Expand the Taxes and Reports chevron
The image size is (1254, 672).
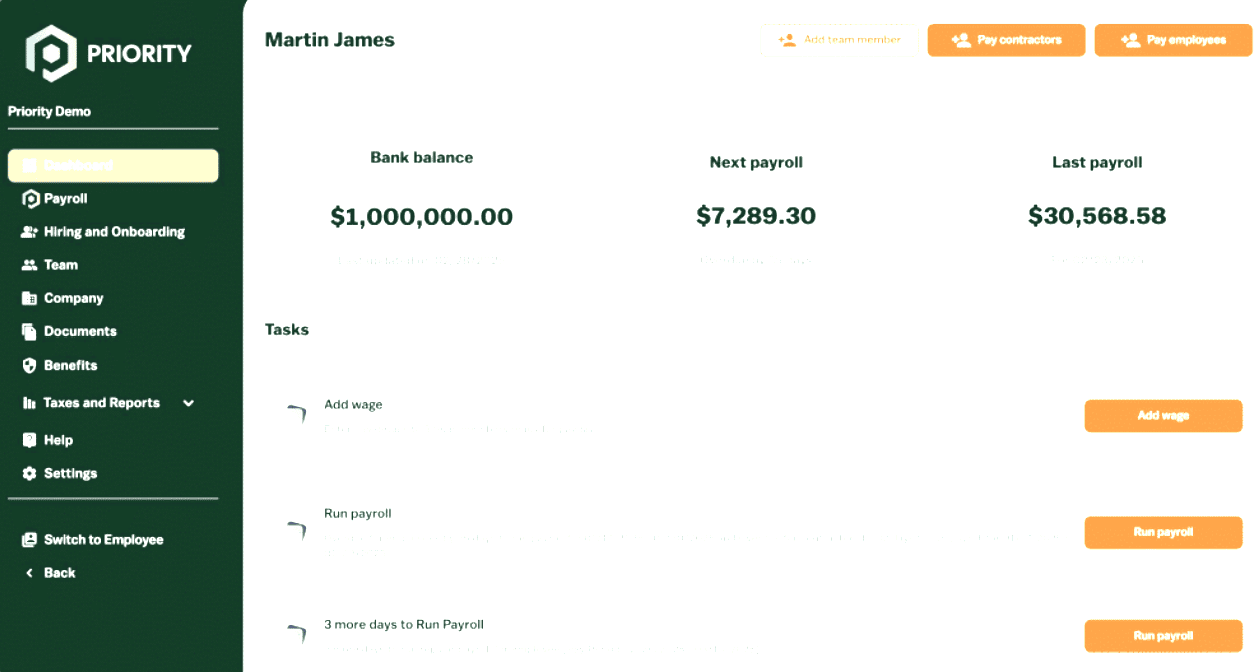click(x=188, y=403)
